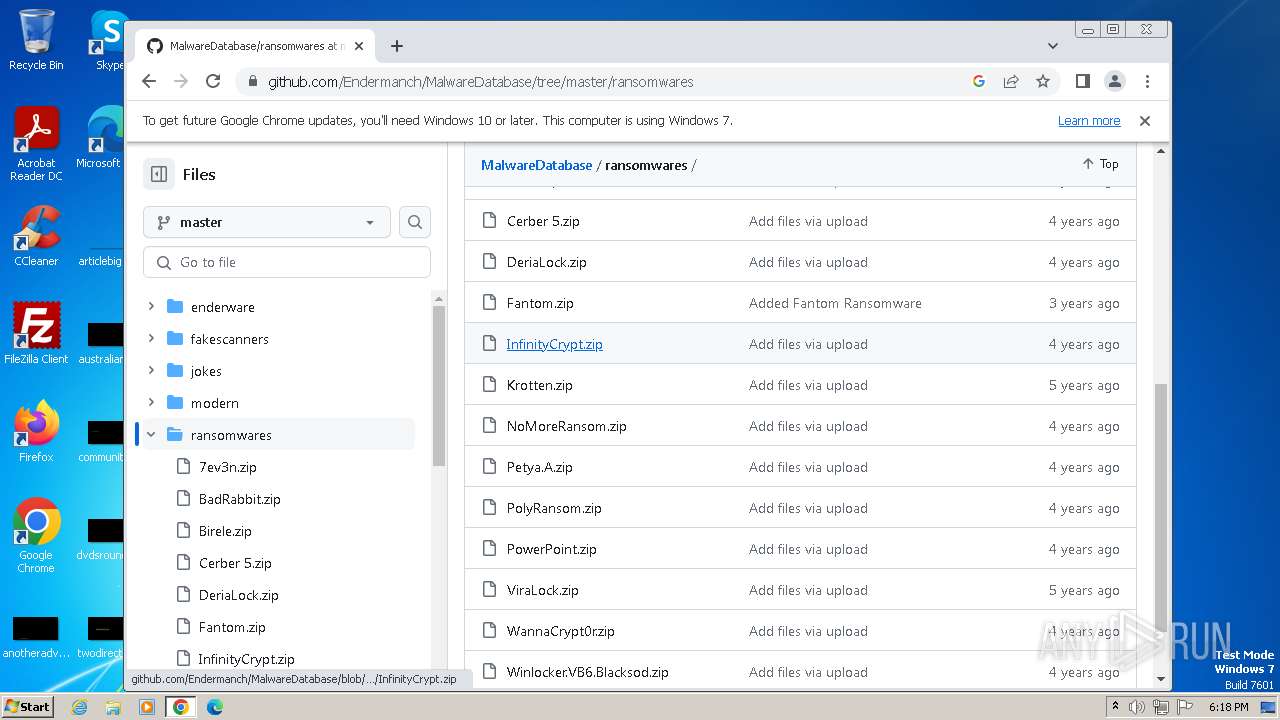Screen dimensions: 1280x720
Task: Open the Windows Start menu
Action: point(28,706)
